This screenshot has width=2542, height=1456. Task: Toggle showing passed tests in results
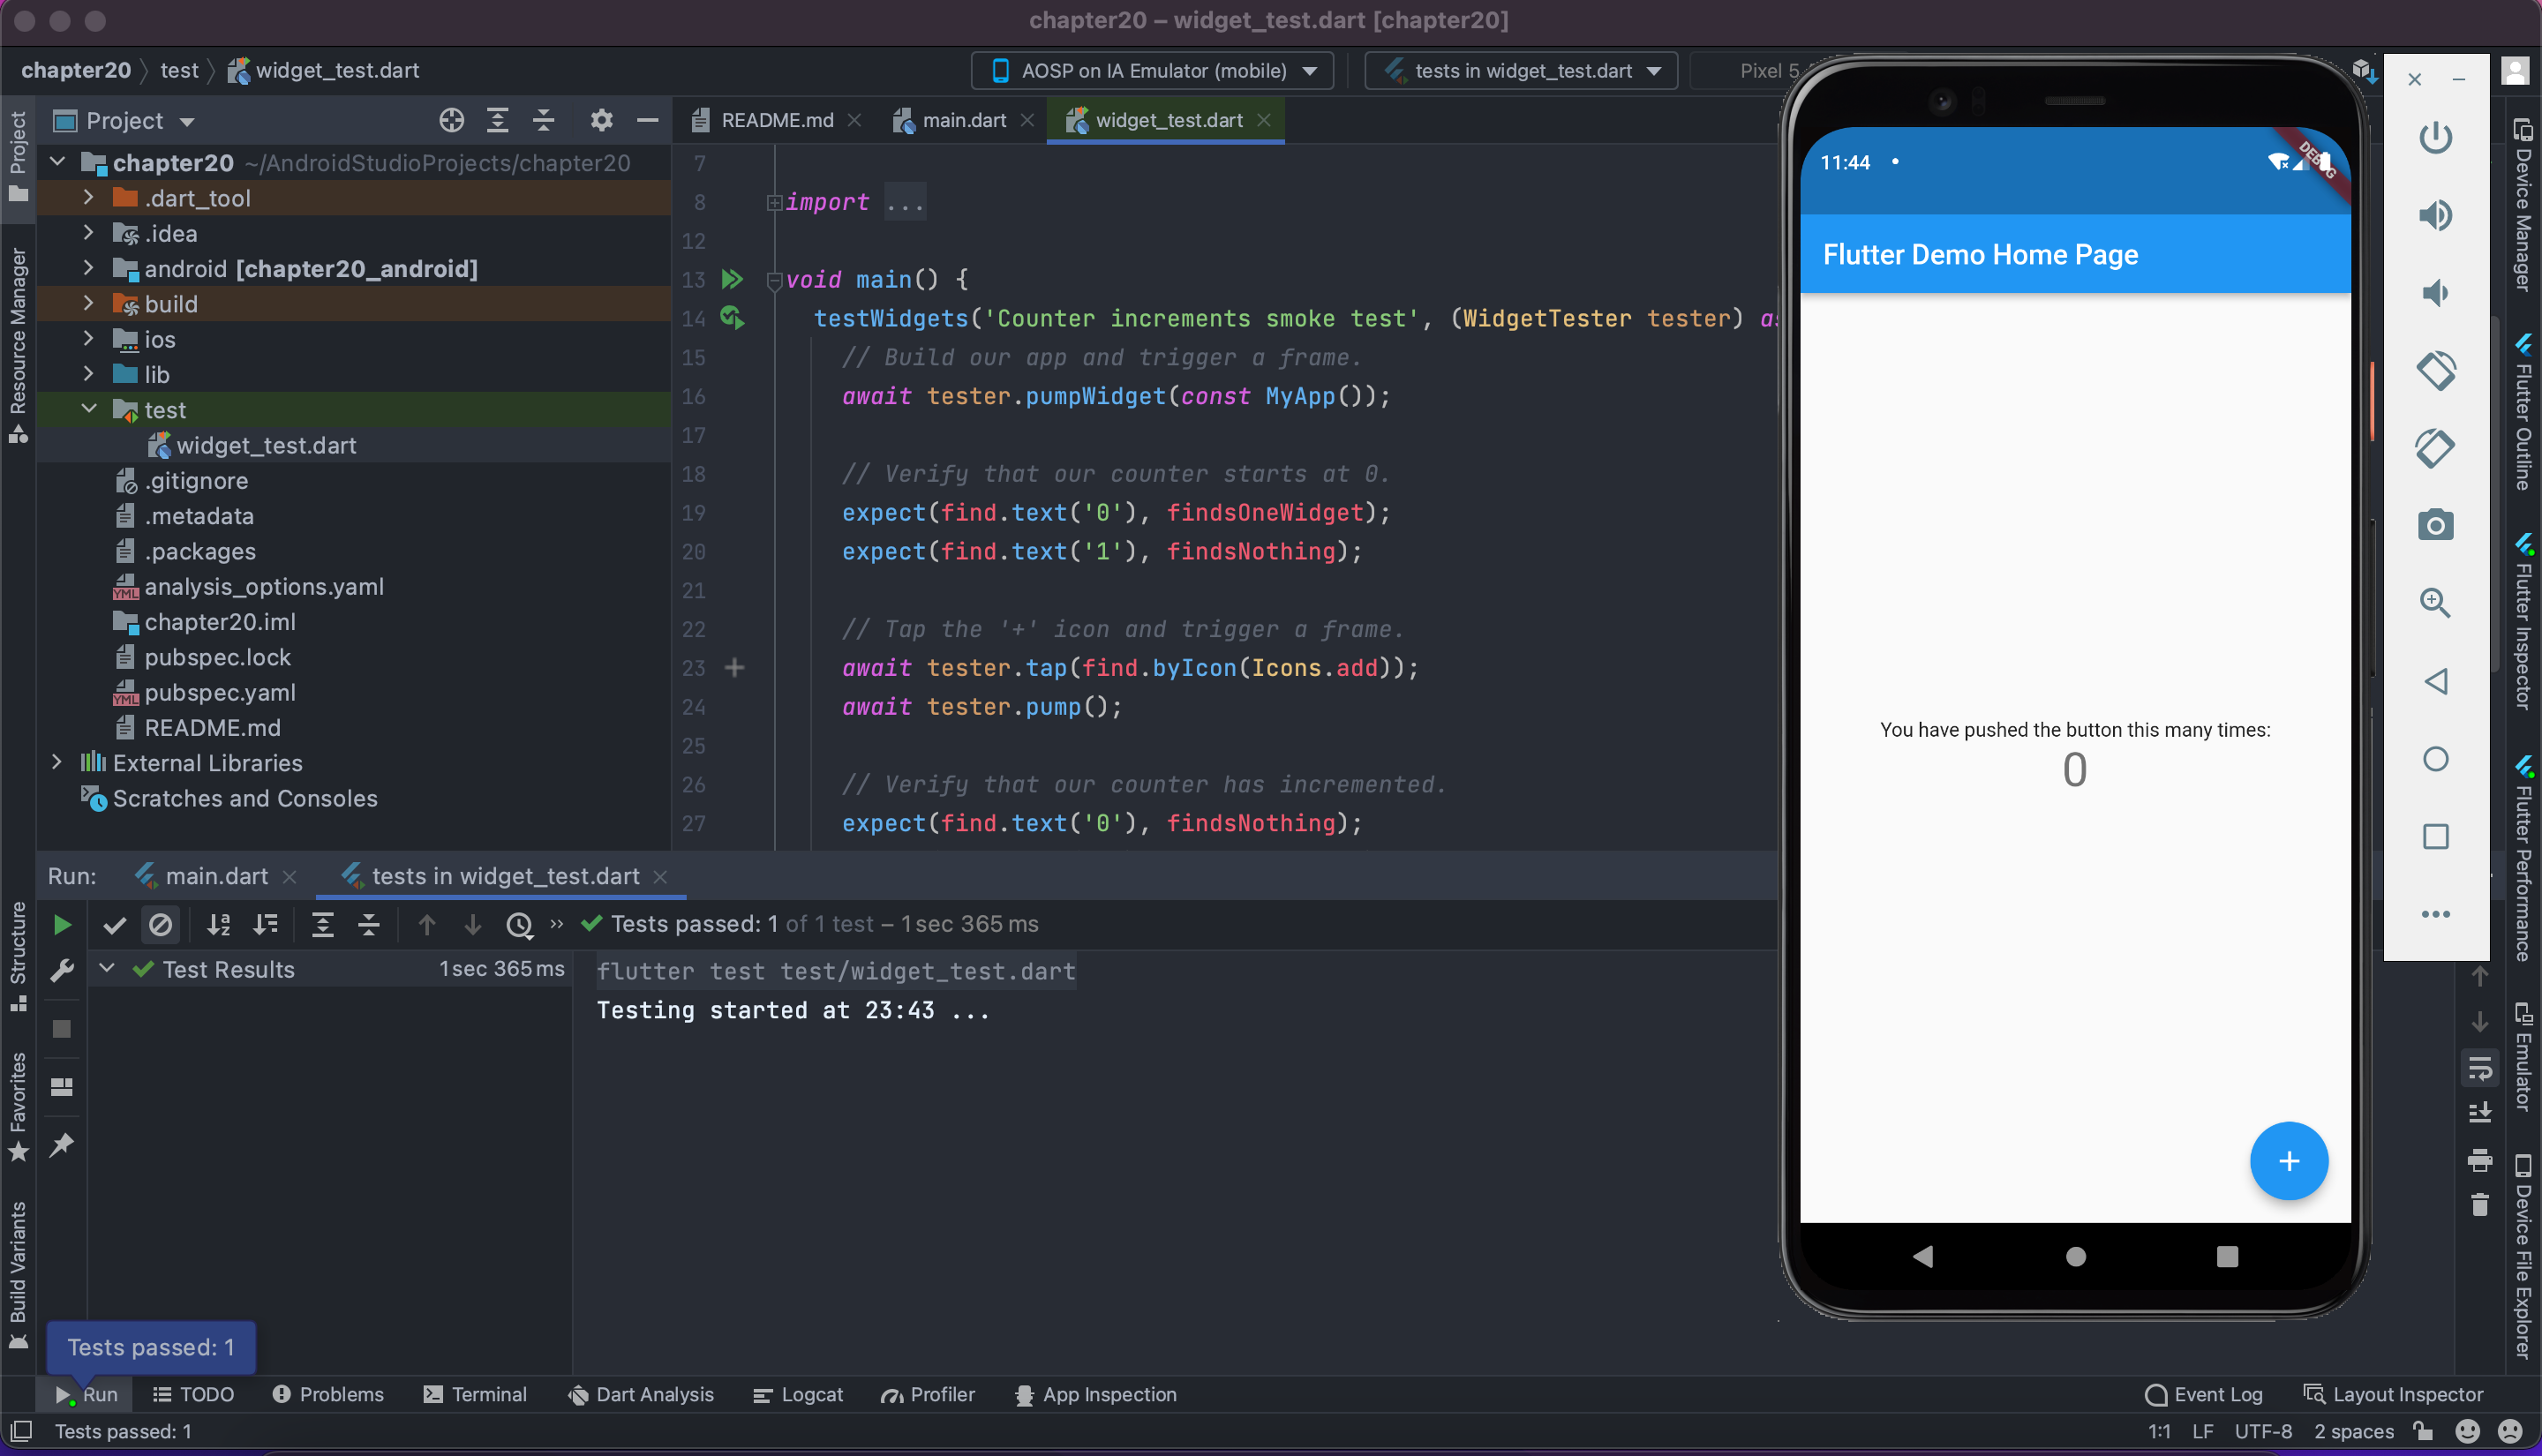click(114, 925)
